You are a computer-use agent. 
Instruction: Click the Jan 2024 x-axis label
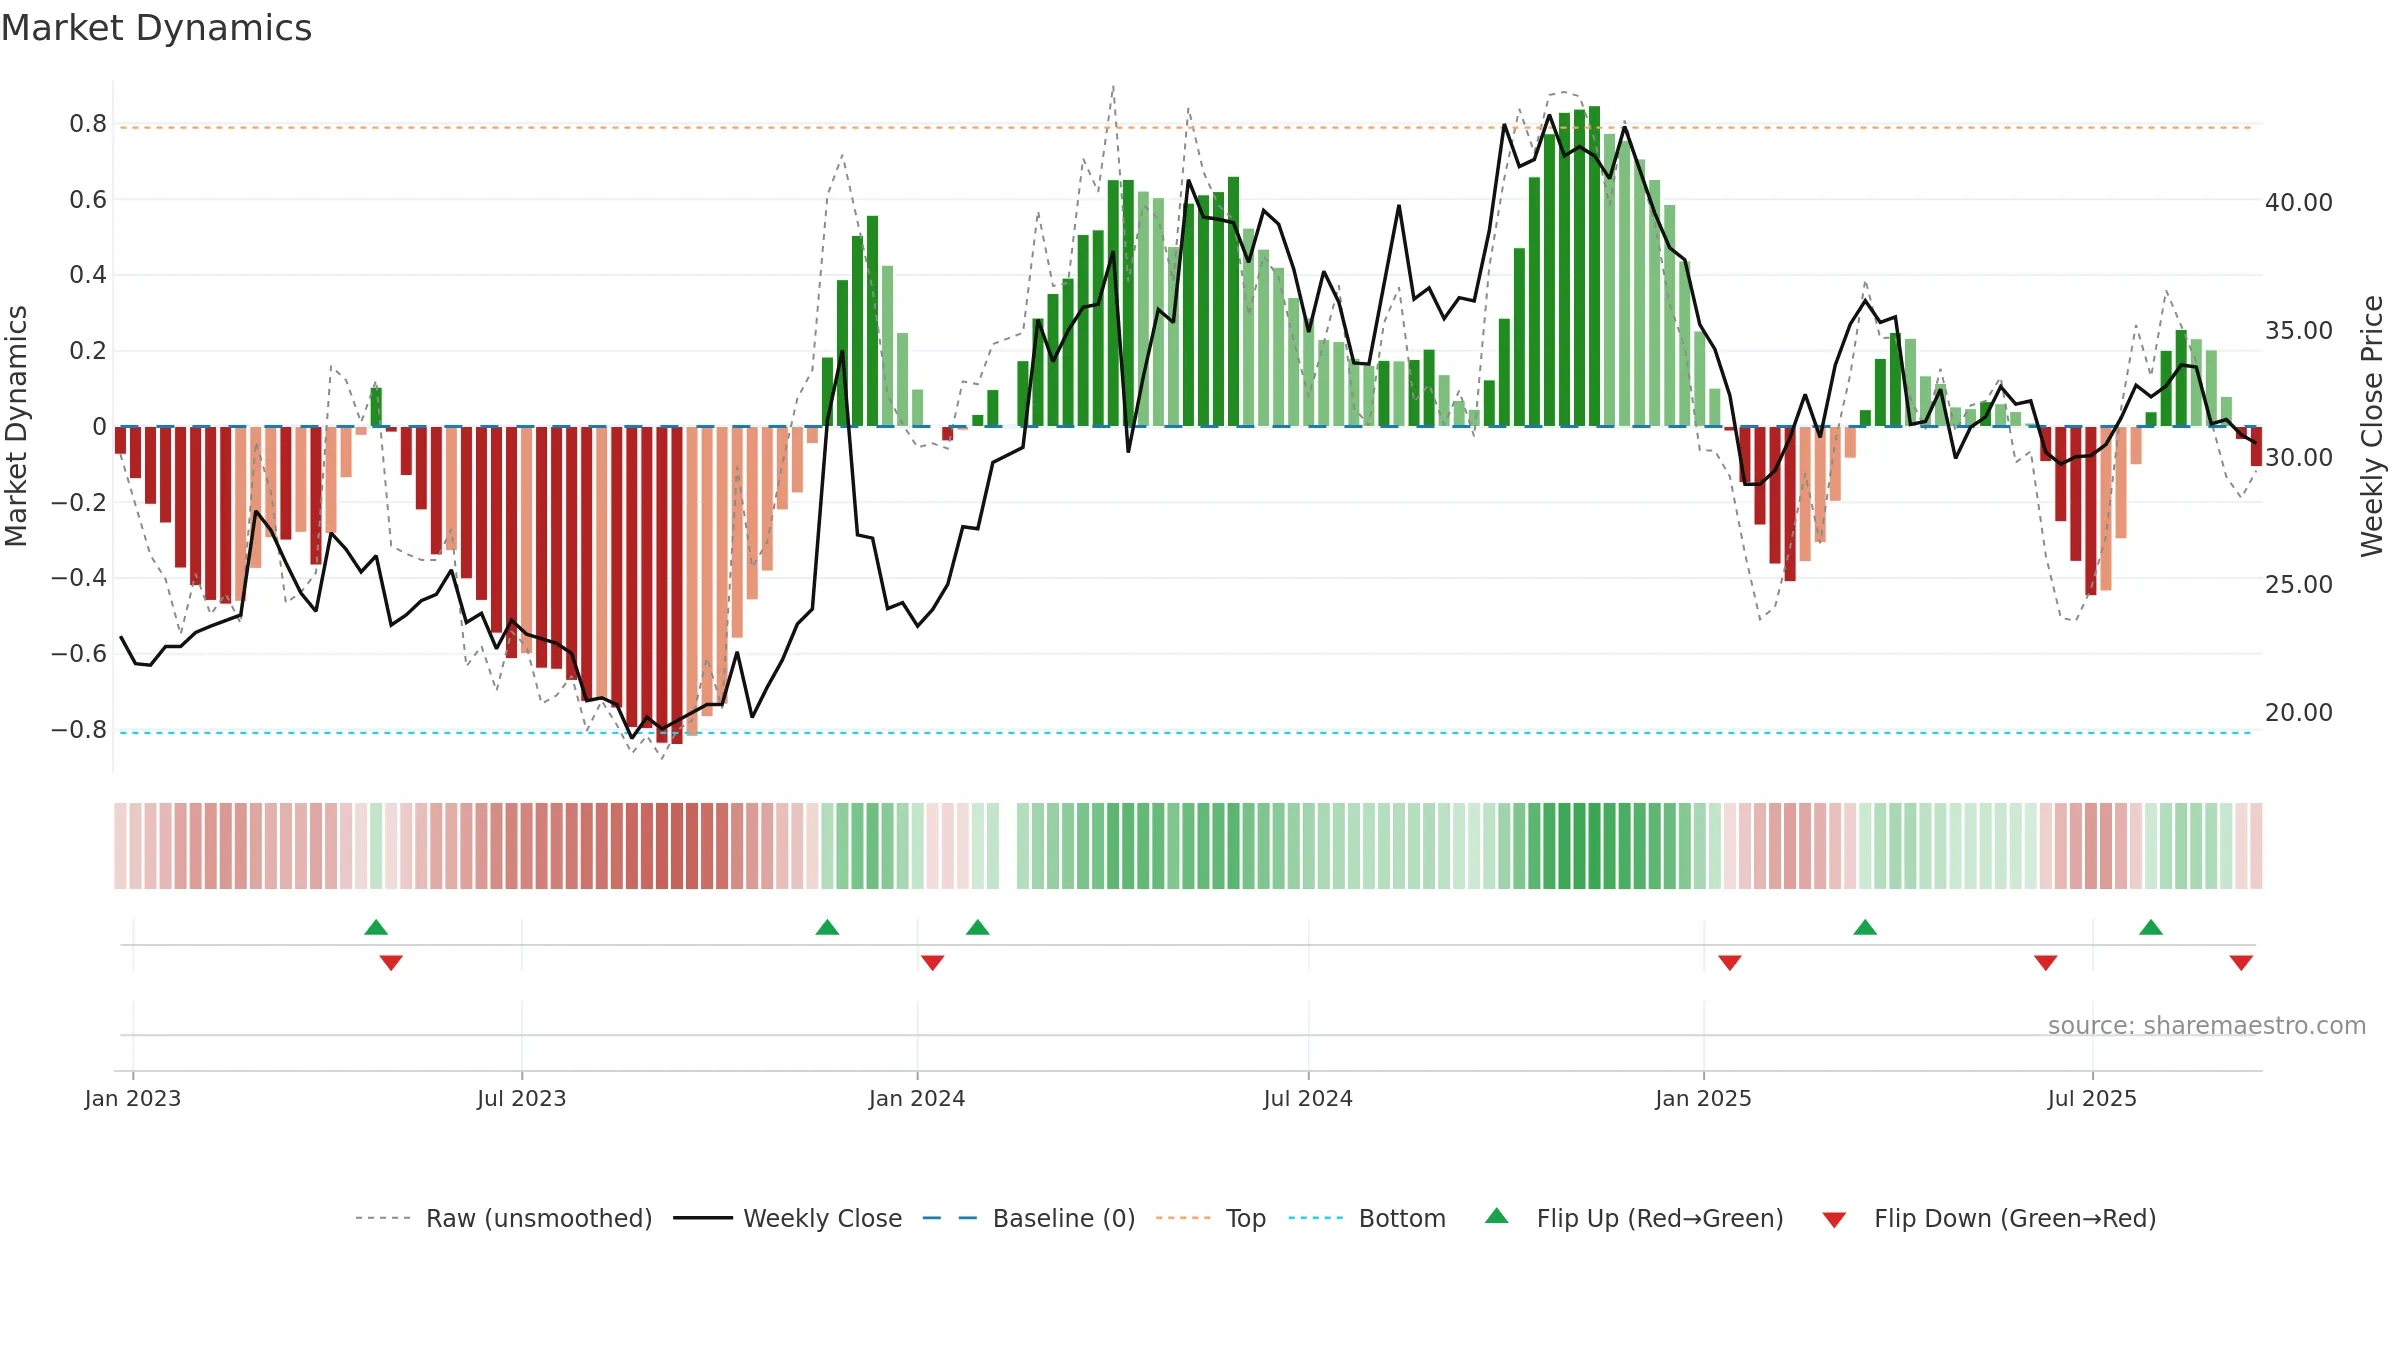917,1098
